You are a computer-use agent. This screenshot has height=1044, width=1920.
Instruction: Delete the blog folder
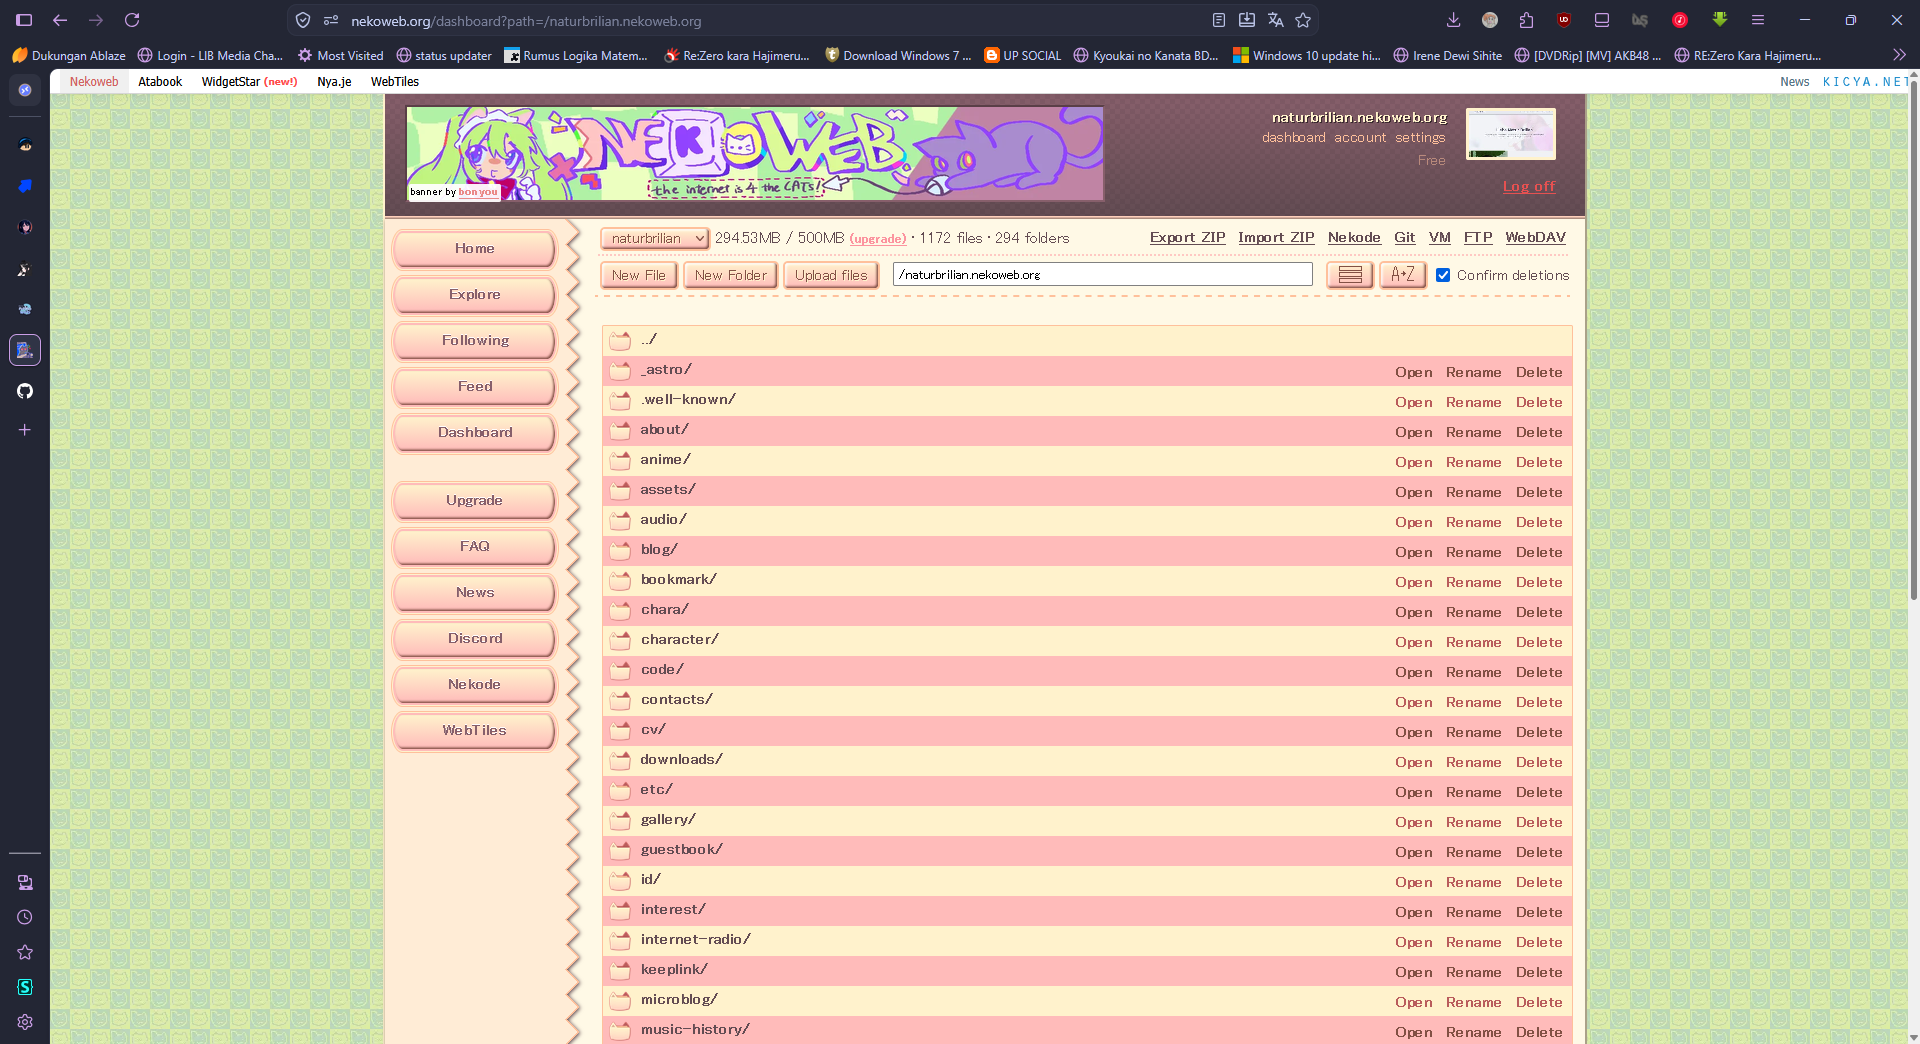click(x=1538, y=552)
